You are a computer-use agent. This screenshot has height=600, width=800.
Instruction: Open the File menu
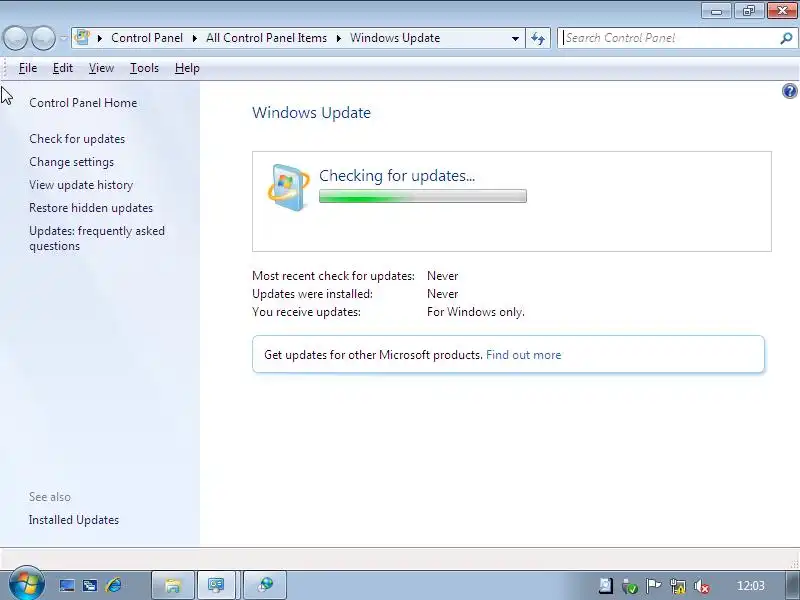pyautogui.click(x=28, y=68)
